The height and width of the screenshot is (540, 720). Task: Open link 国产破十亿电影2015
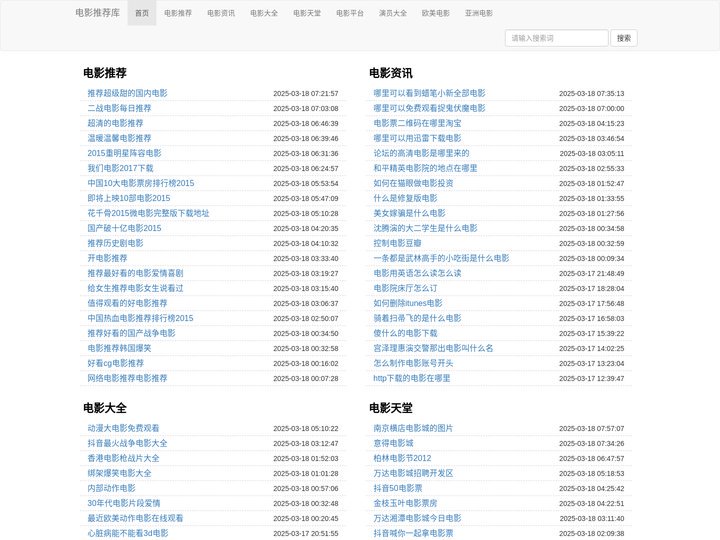tap(124, 228)
